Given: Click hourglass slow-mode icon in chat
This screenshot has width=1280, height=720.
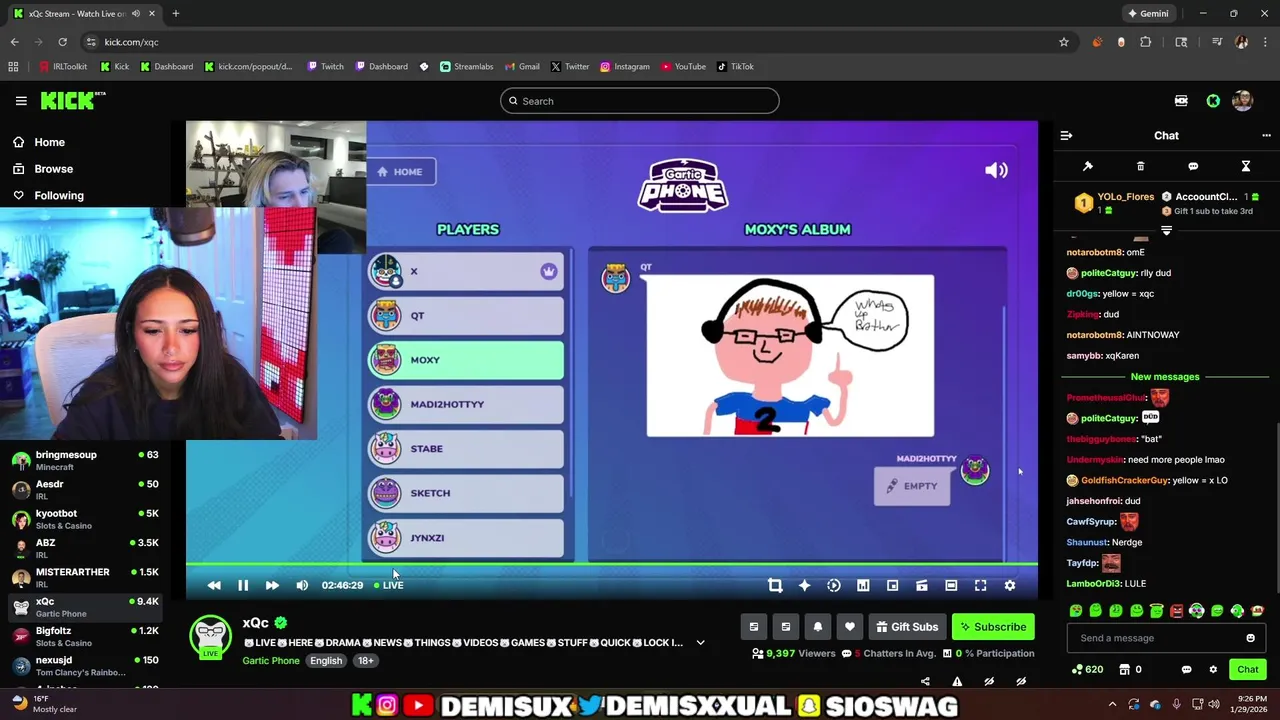Looking at the screenshot, I should tap(1246, 166).
